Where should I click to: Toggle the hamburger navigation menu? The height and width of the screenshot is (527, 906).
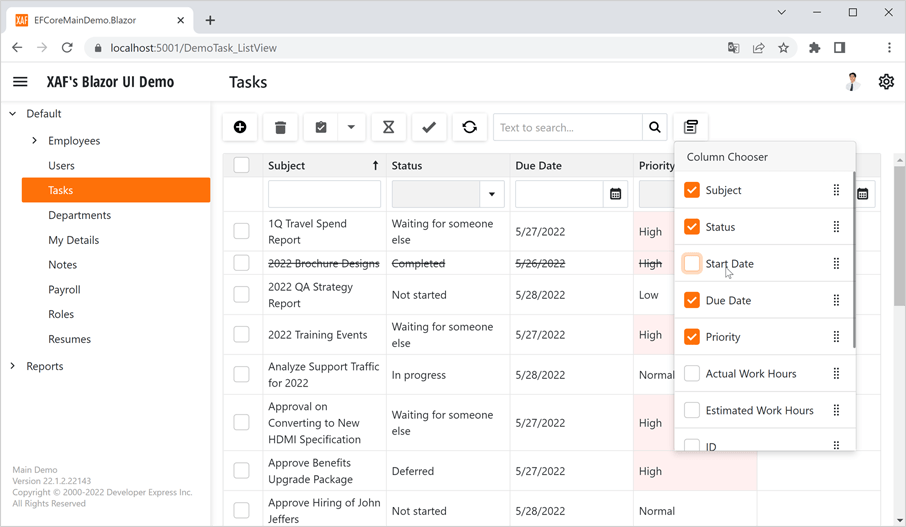pyautogui.click(x=20, y=82)
